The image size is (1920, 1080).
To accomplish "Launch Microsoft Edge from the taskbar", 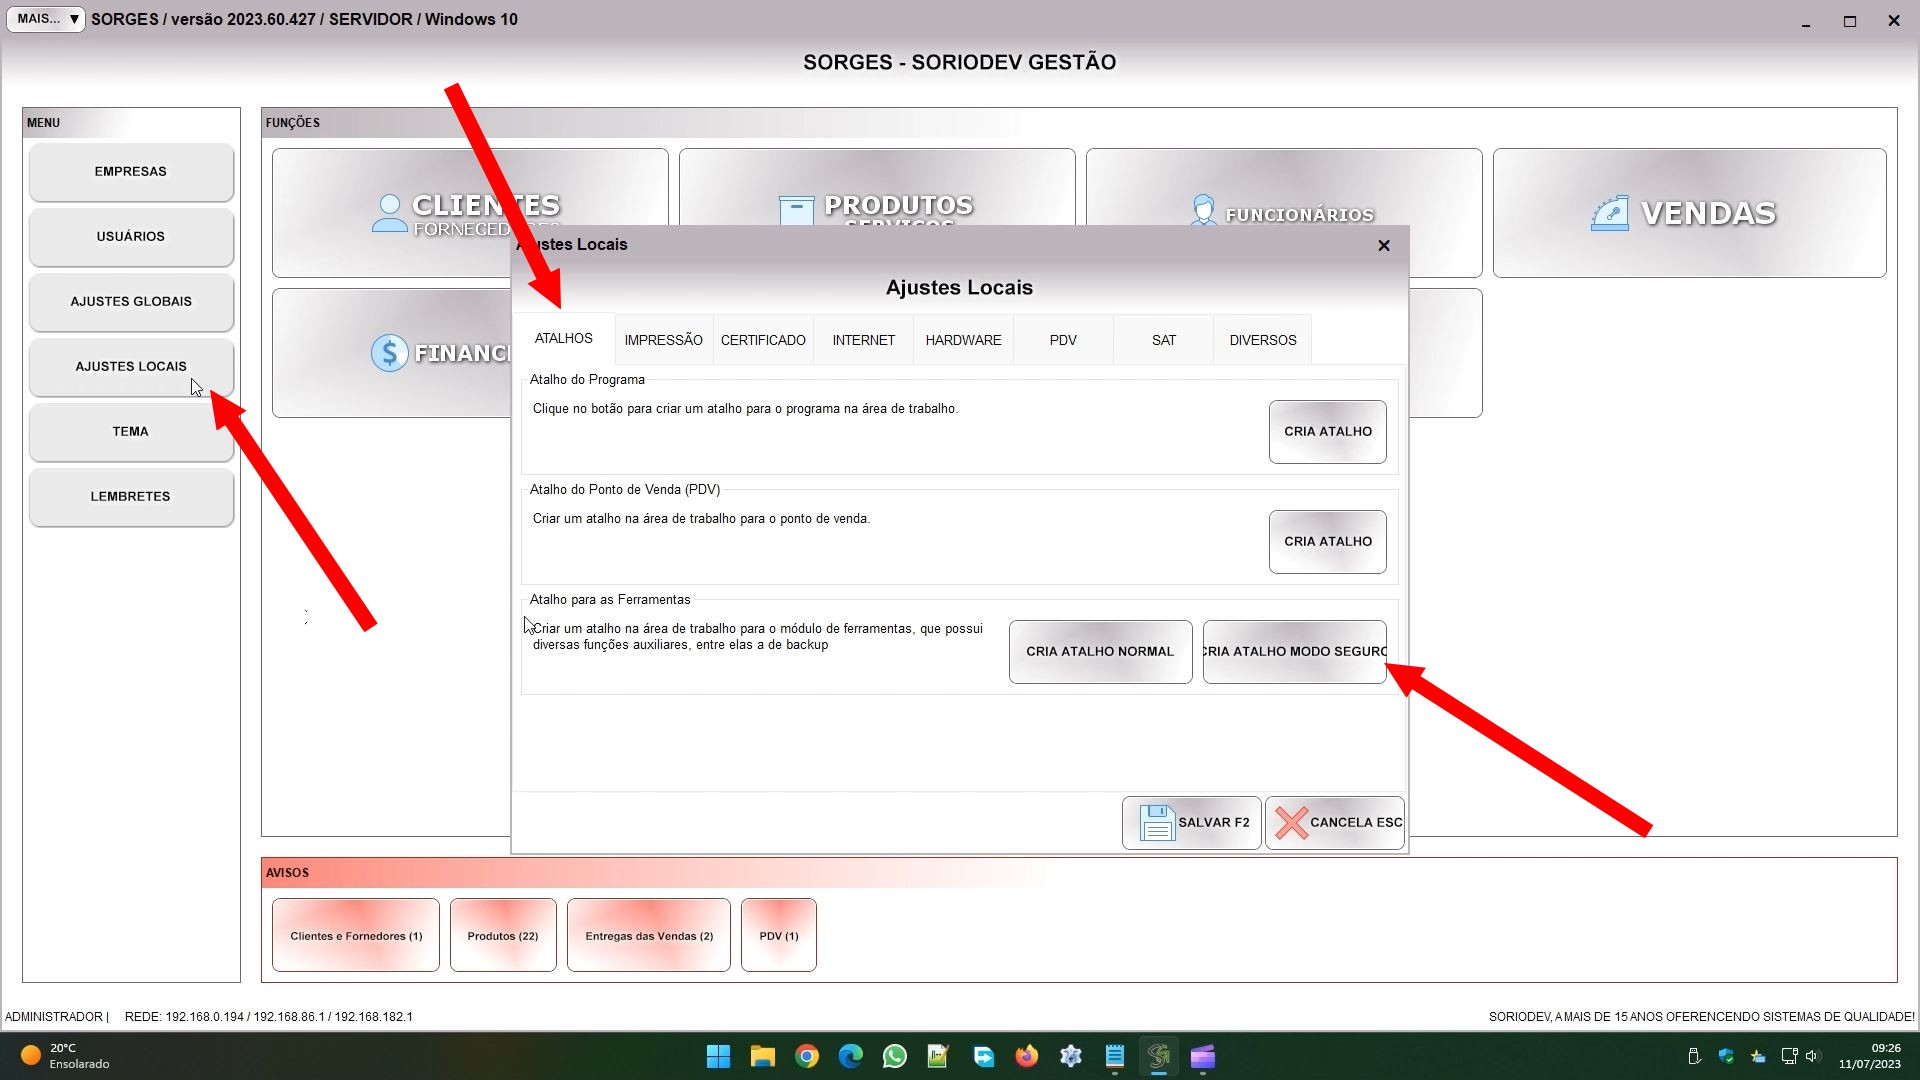I will 851,1056.
